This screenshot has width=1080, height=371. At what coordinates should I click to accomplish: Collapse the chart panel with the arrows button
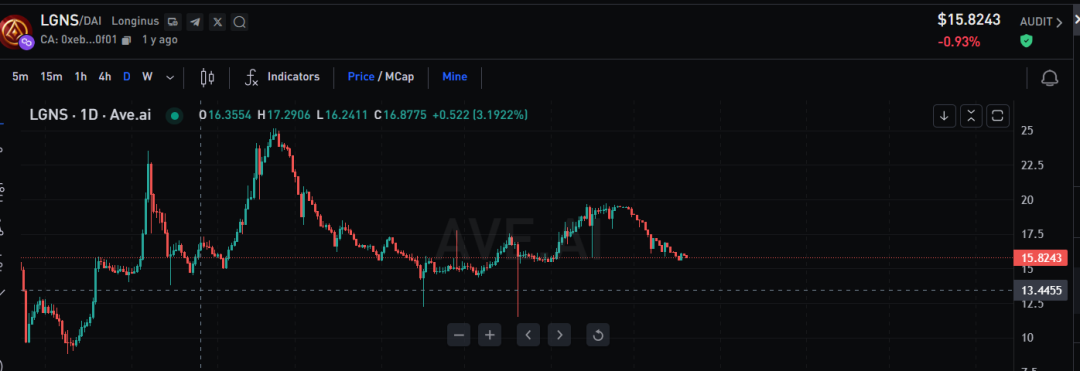coord(971,116)
